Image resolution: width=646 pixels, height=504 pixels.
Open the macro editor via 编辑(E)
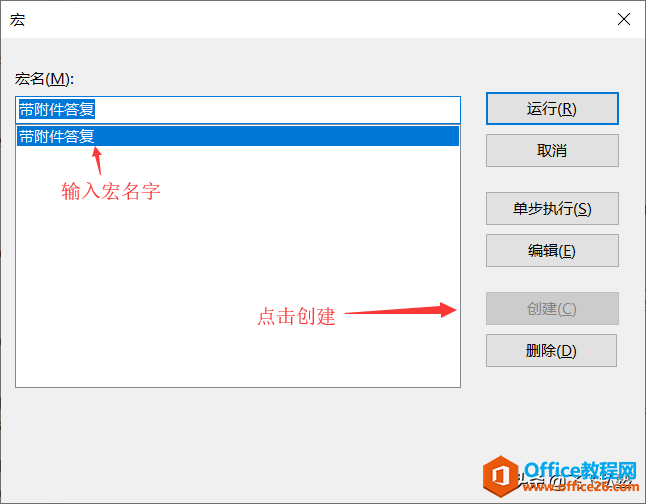click(x=552, y=251)
